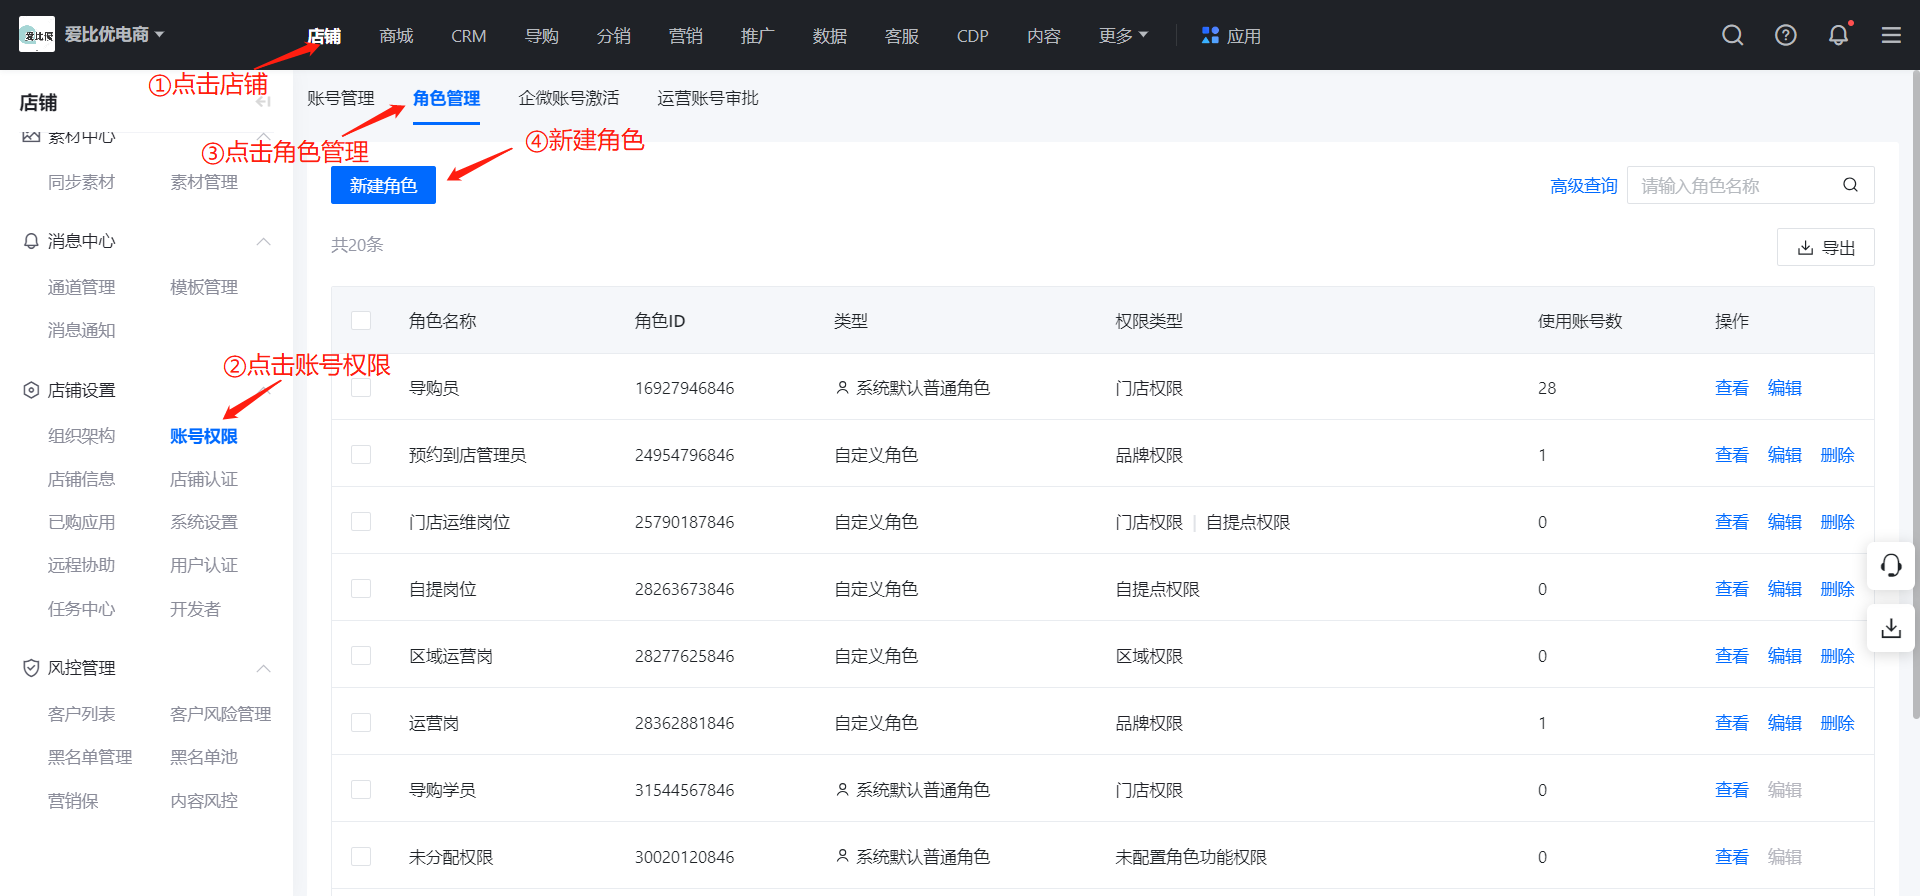The height and width of the screenshot is (896, 1920).
Task: Click the 导出 export button
Action: pyautogui.click(x=1825, y=247)
